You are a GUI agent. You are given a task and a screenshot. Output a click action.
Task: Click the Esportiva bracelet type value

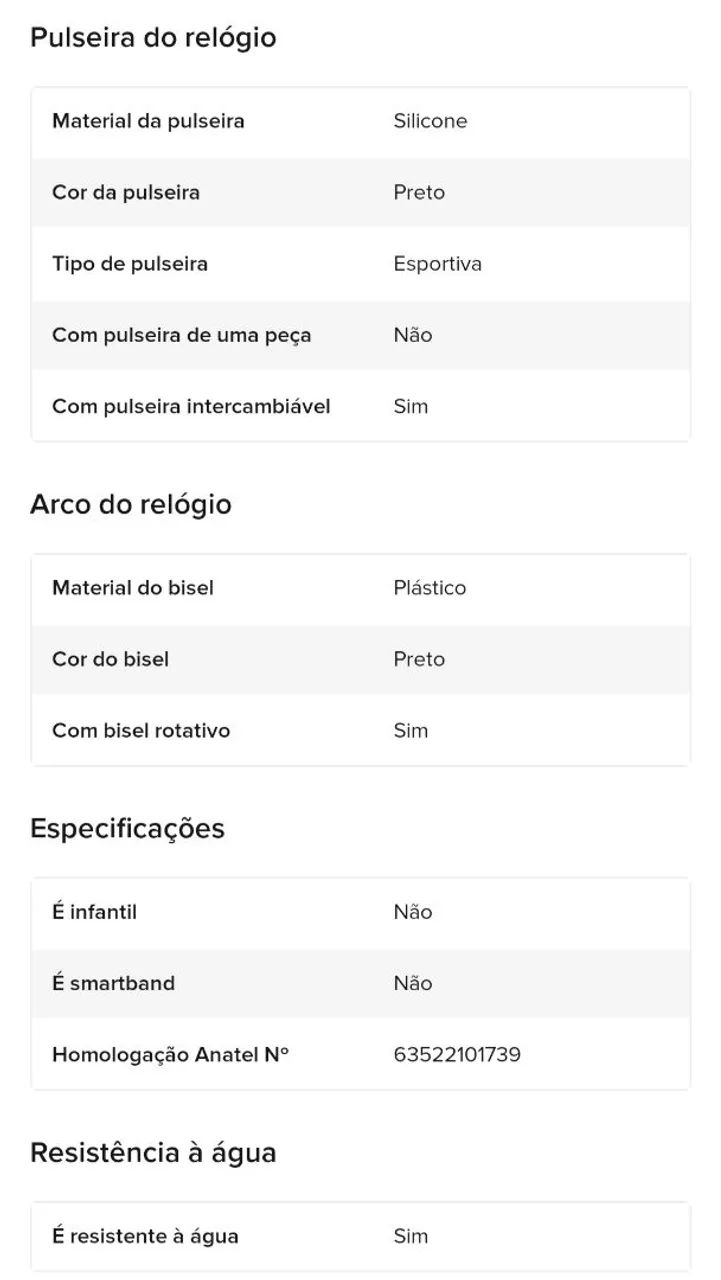coord(437,264)
